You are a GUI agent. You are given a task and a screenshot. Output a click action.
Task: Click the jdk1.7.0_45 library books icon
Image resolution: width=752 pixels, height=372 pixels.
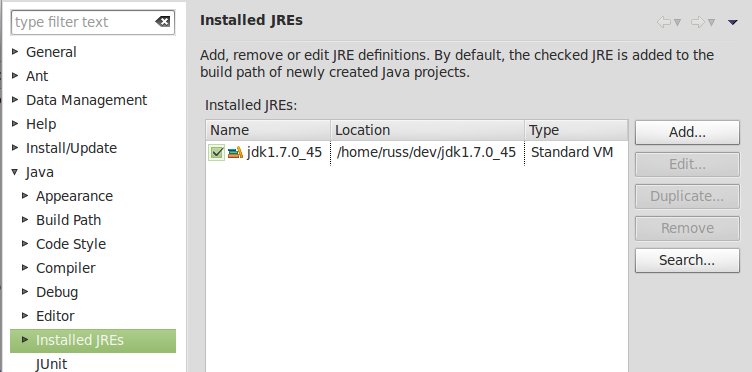click(235, 152)
